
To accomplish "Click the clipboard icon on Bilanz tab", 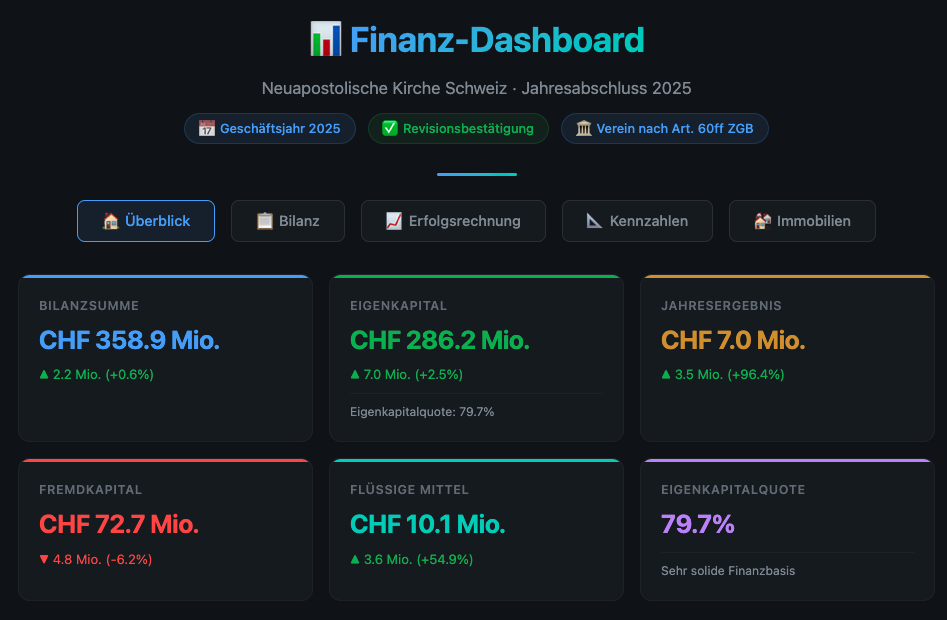I will point(265,221).
